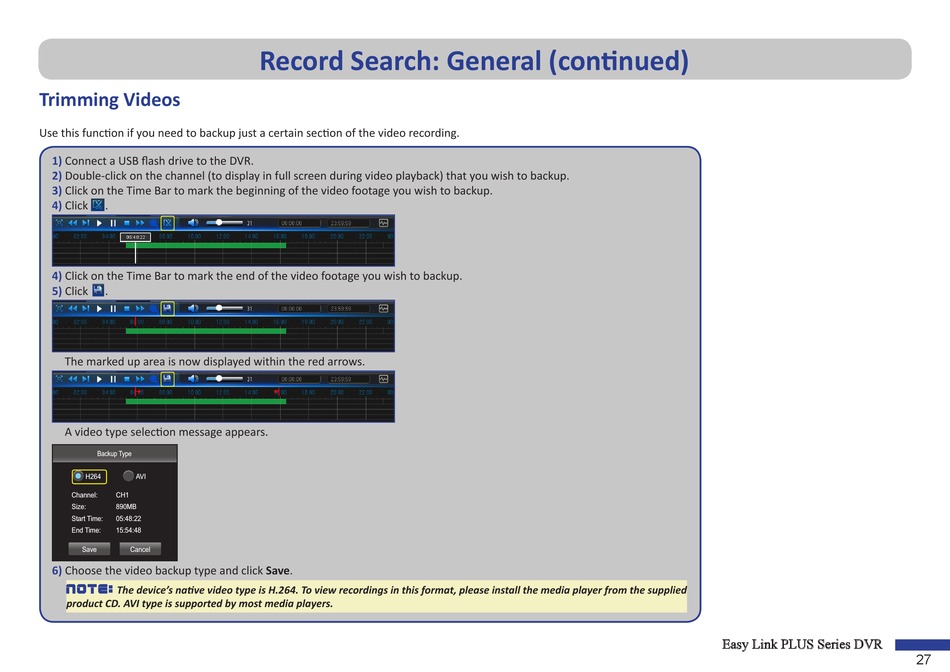Select the AVI backup type radio button
The width and height of the screenshot is (950, 672).
128,476
